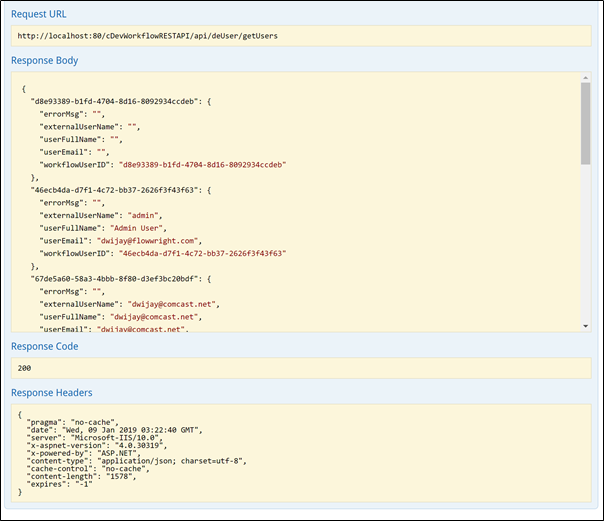Click the "content-length": 1578 header line
Viewport: 604px width, 521px height.
[x=81, y=476]
